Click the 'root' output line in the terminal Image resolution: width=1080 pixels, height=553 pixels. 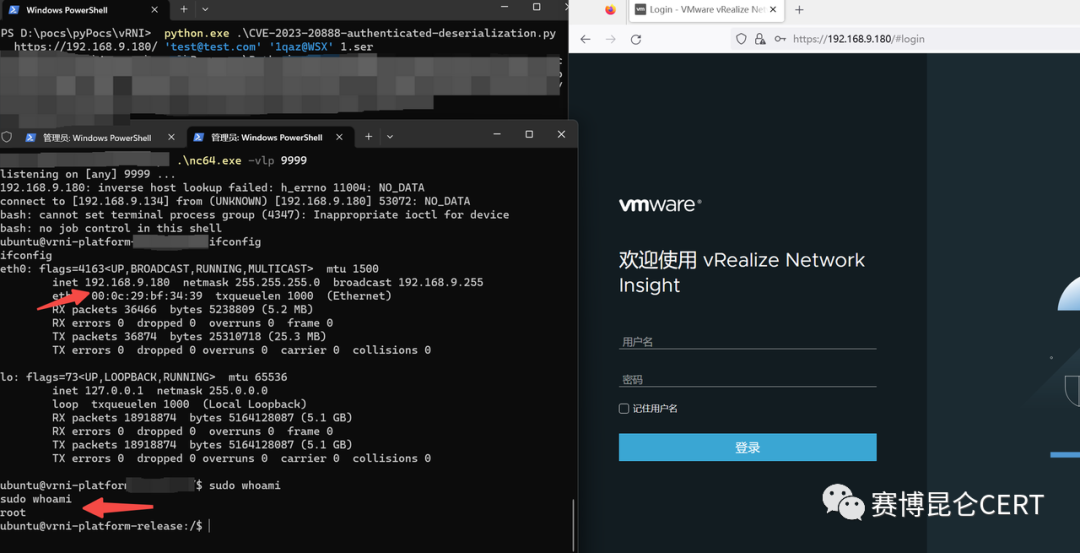click(13, 512)
